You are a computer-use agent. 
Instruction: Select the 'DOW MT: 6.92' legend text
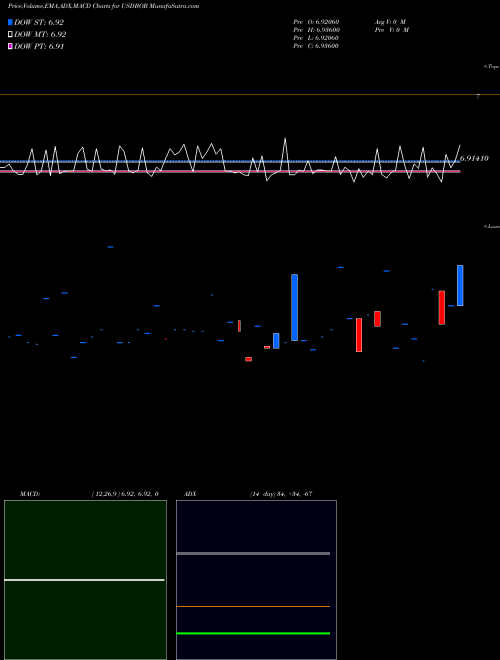point(40,35)
